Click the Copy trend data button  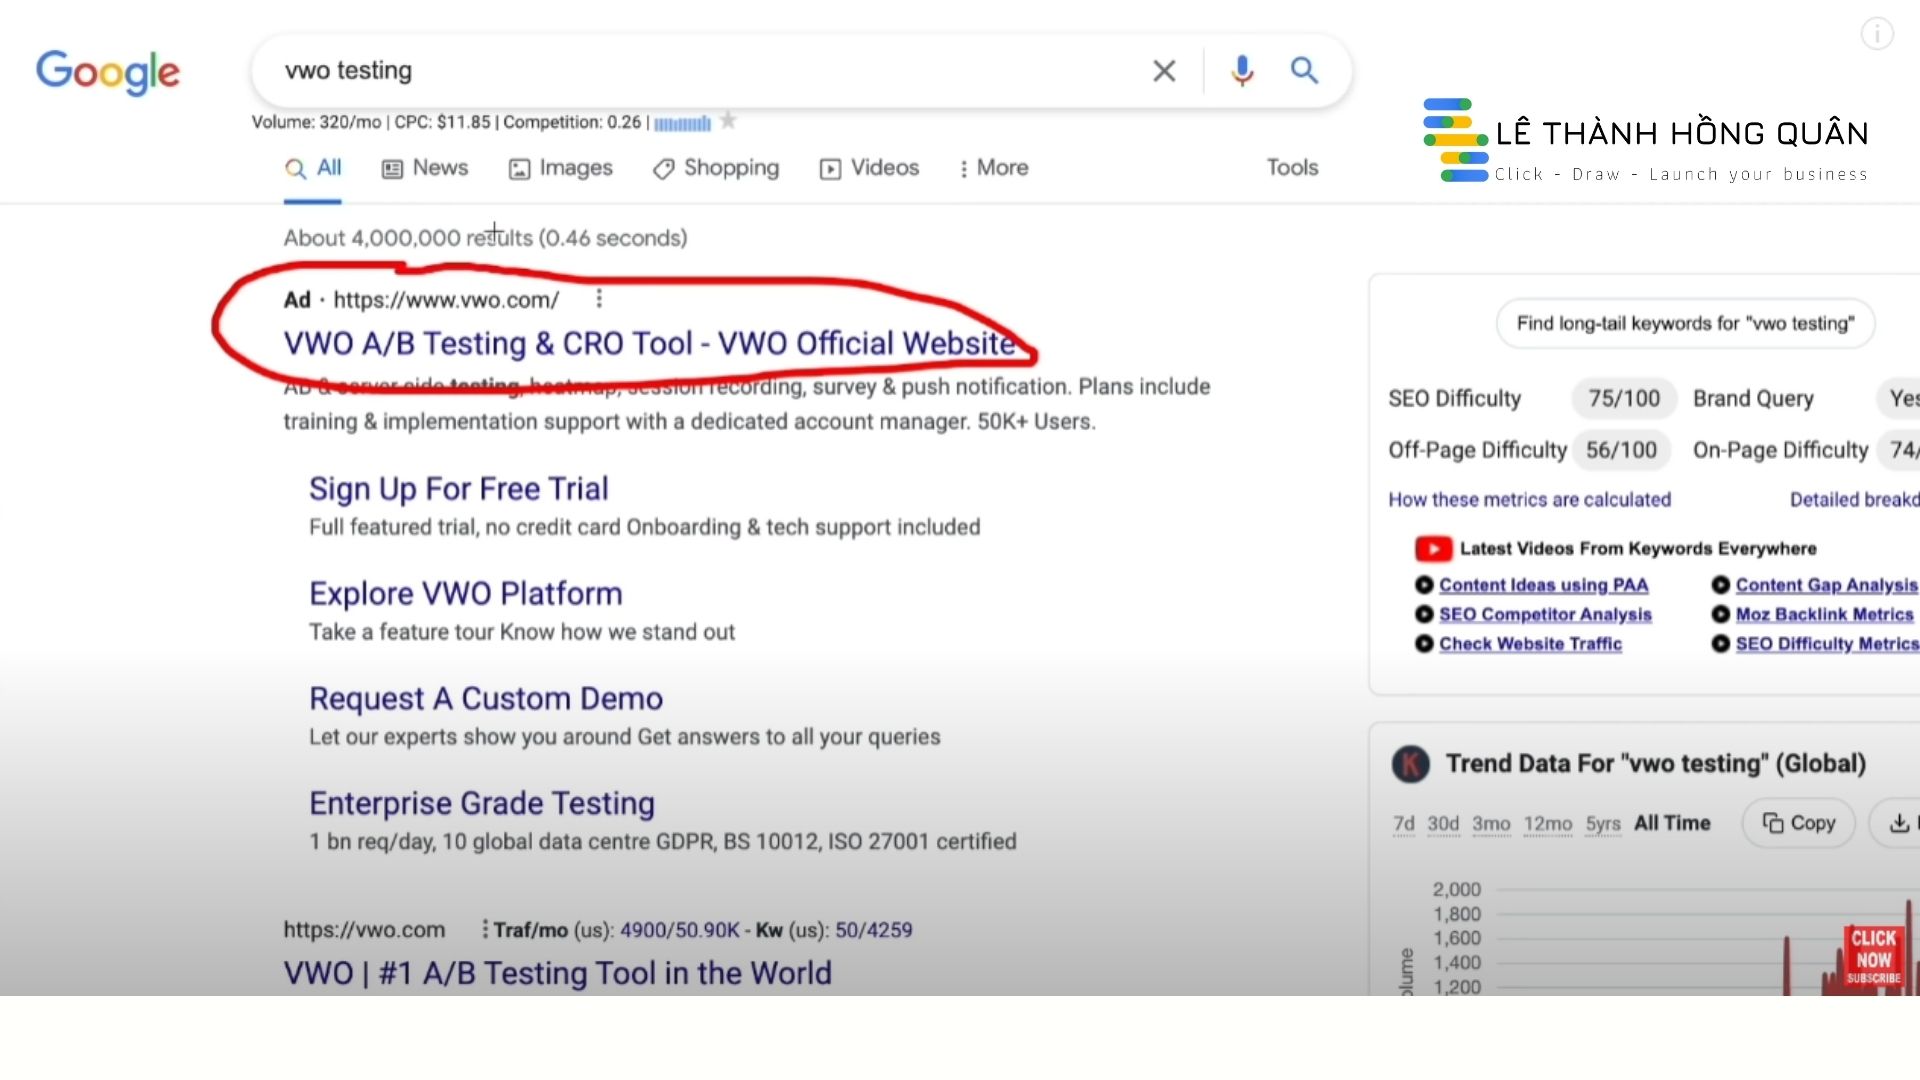pos(1798,823)
